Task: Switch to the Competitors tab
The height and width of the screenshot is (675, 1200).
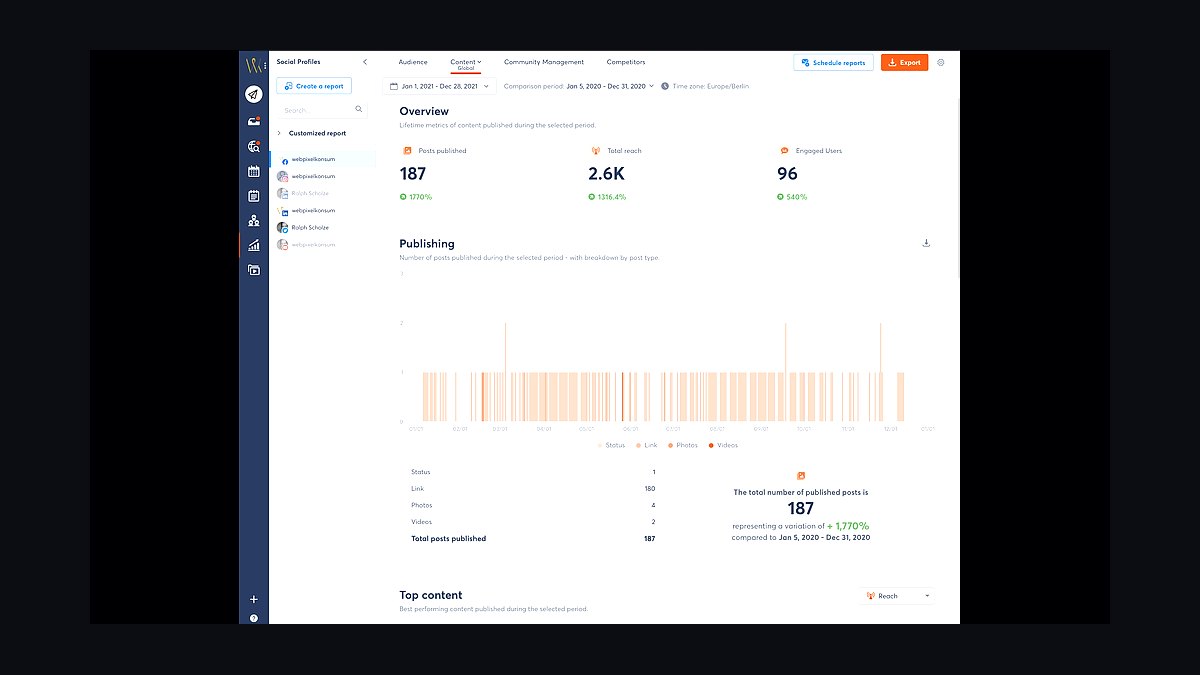Action: [626, 62]
